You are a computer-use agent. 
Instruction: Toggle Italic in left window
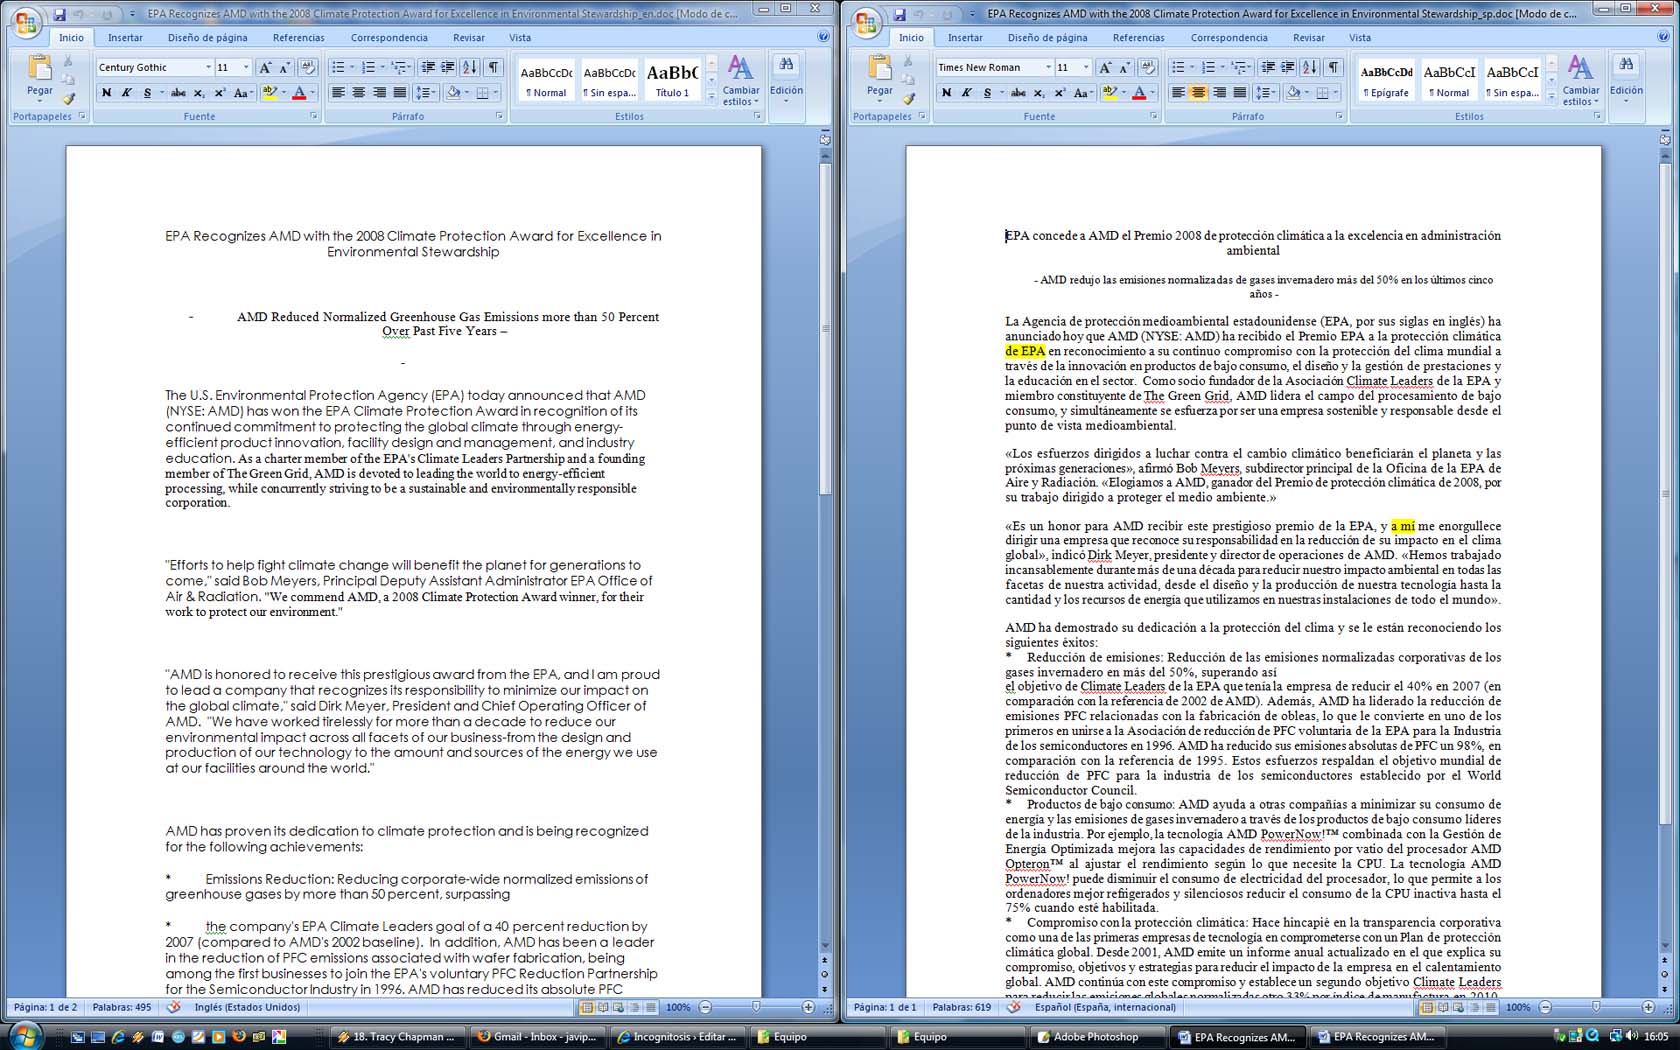point(126,93)
